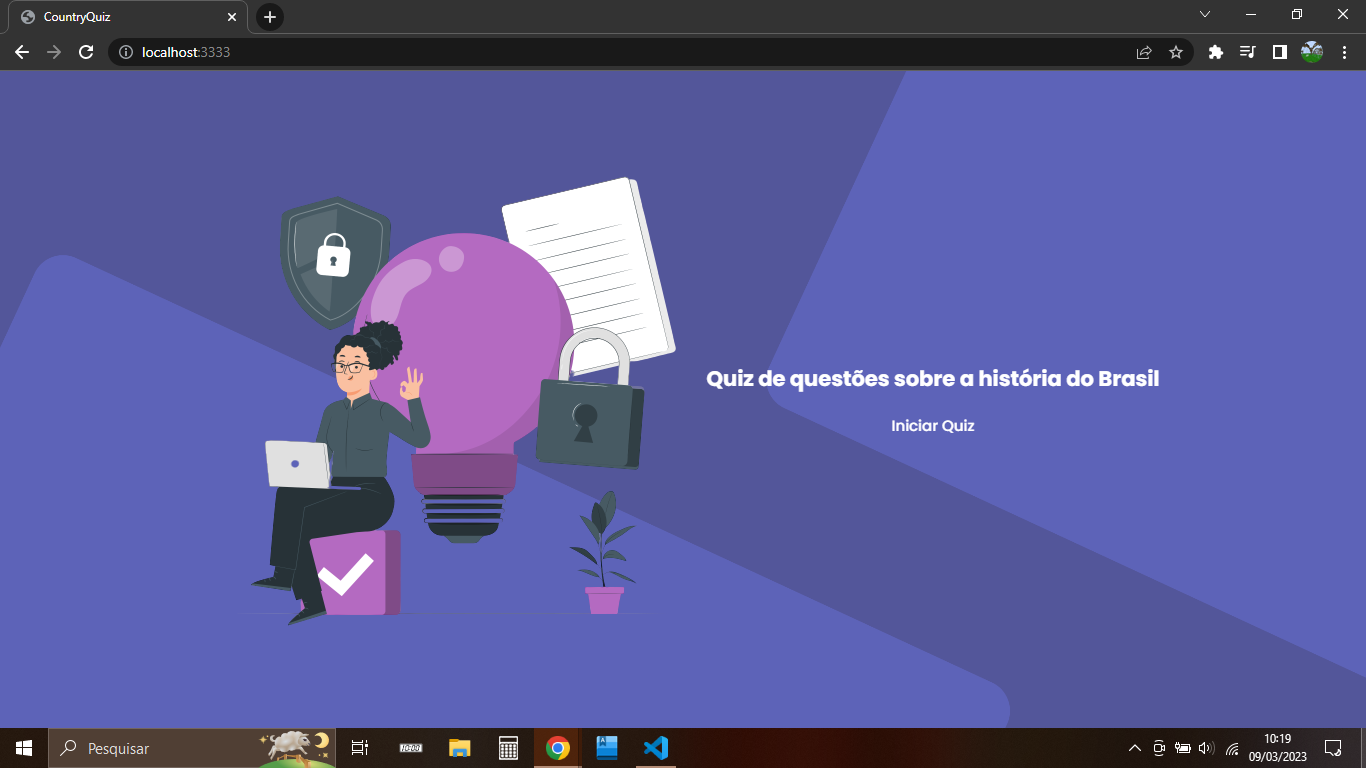Click the volume icon in the system tray
1366x768 pixels.
coord(1207,747)
